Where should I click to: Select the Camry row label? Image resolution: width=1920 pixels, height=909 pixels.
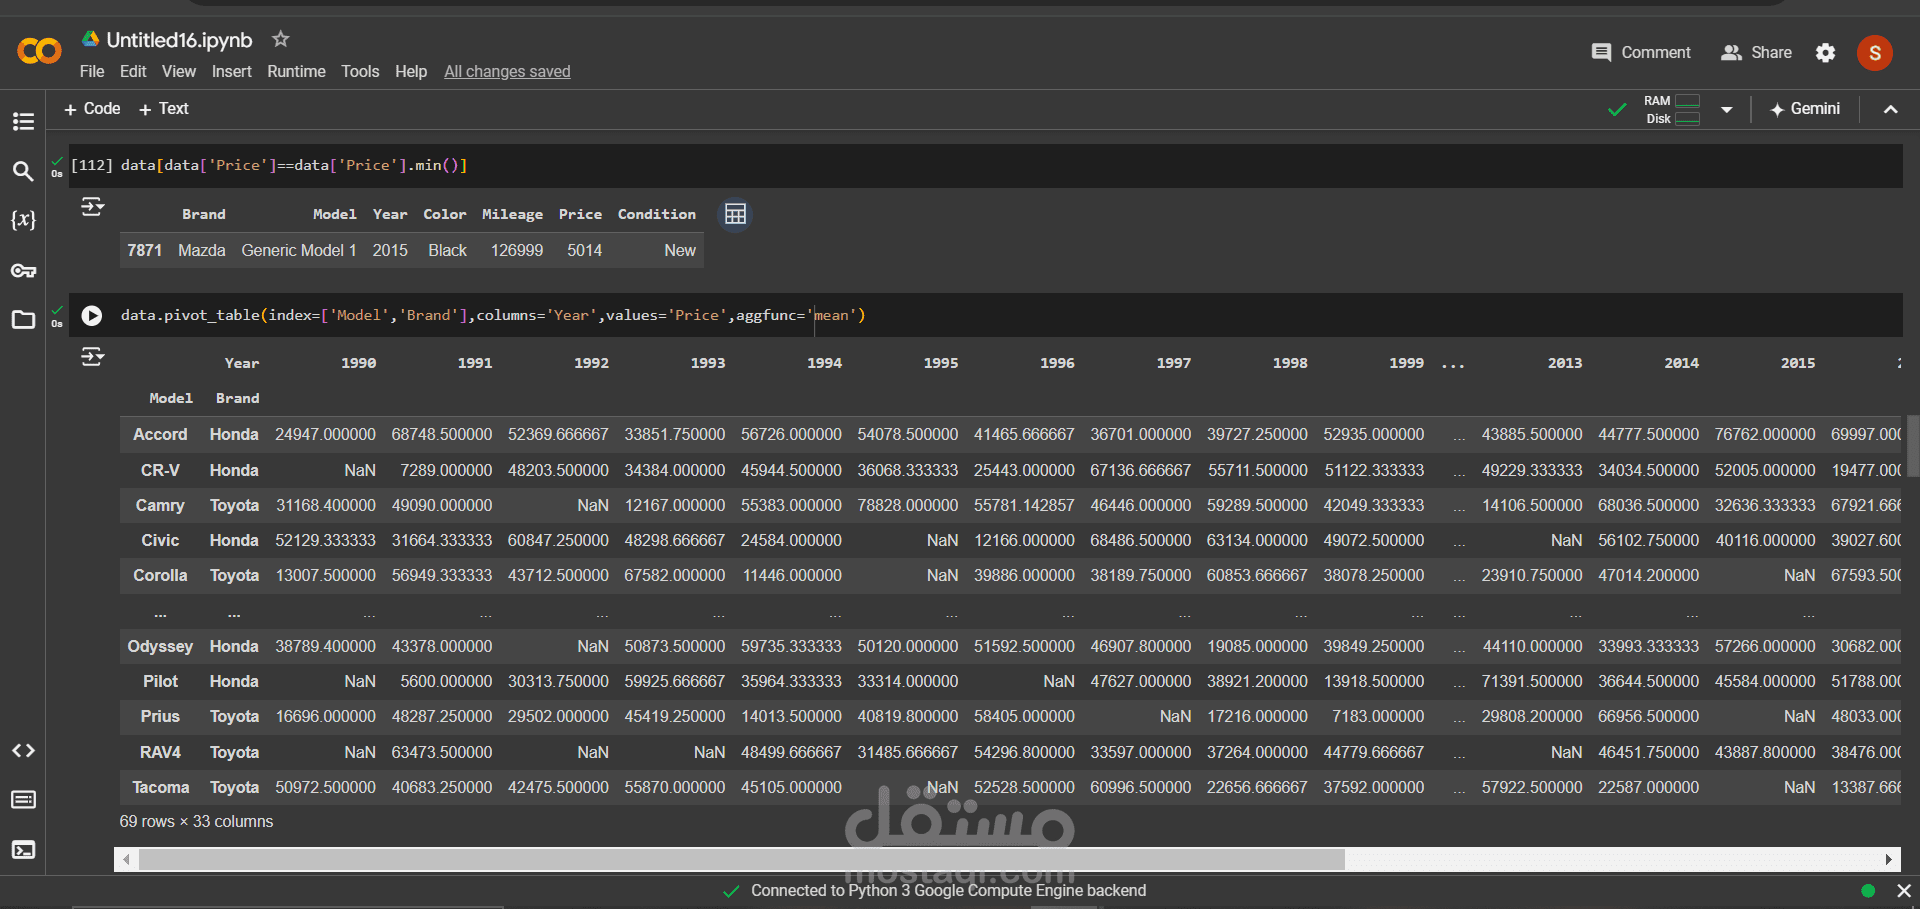coord(160,506)
